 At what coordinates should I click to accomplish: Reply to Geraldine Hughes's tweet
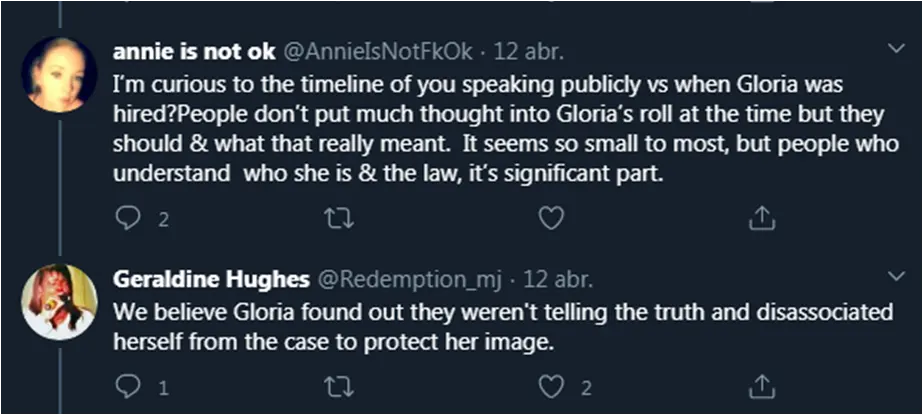point(126,385)
